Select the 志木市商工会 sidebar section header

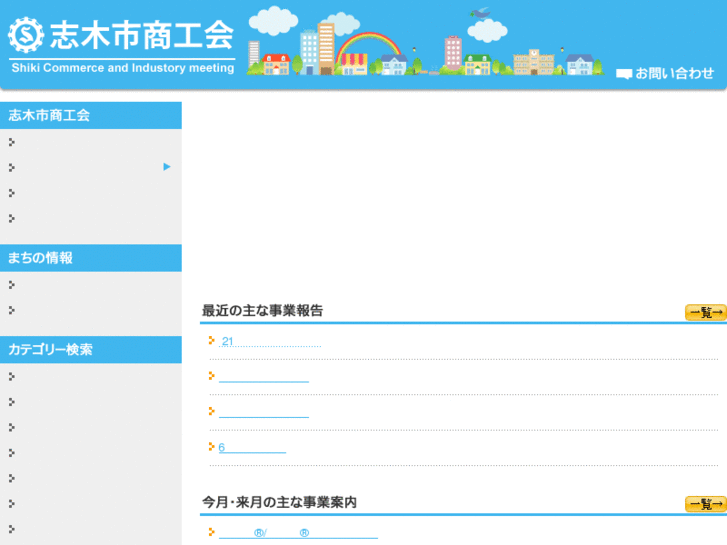[90, 115]
